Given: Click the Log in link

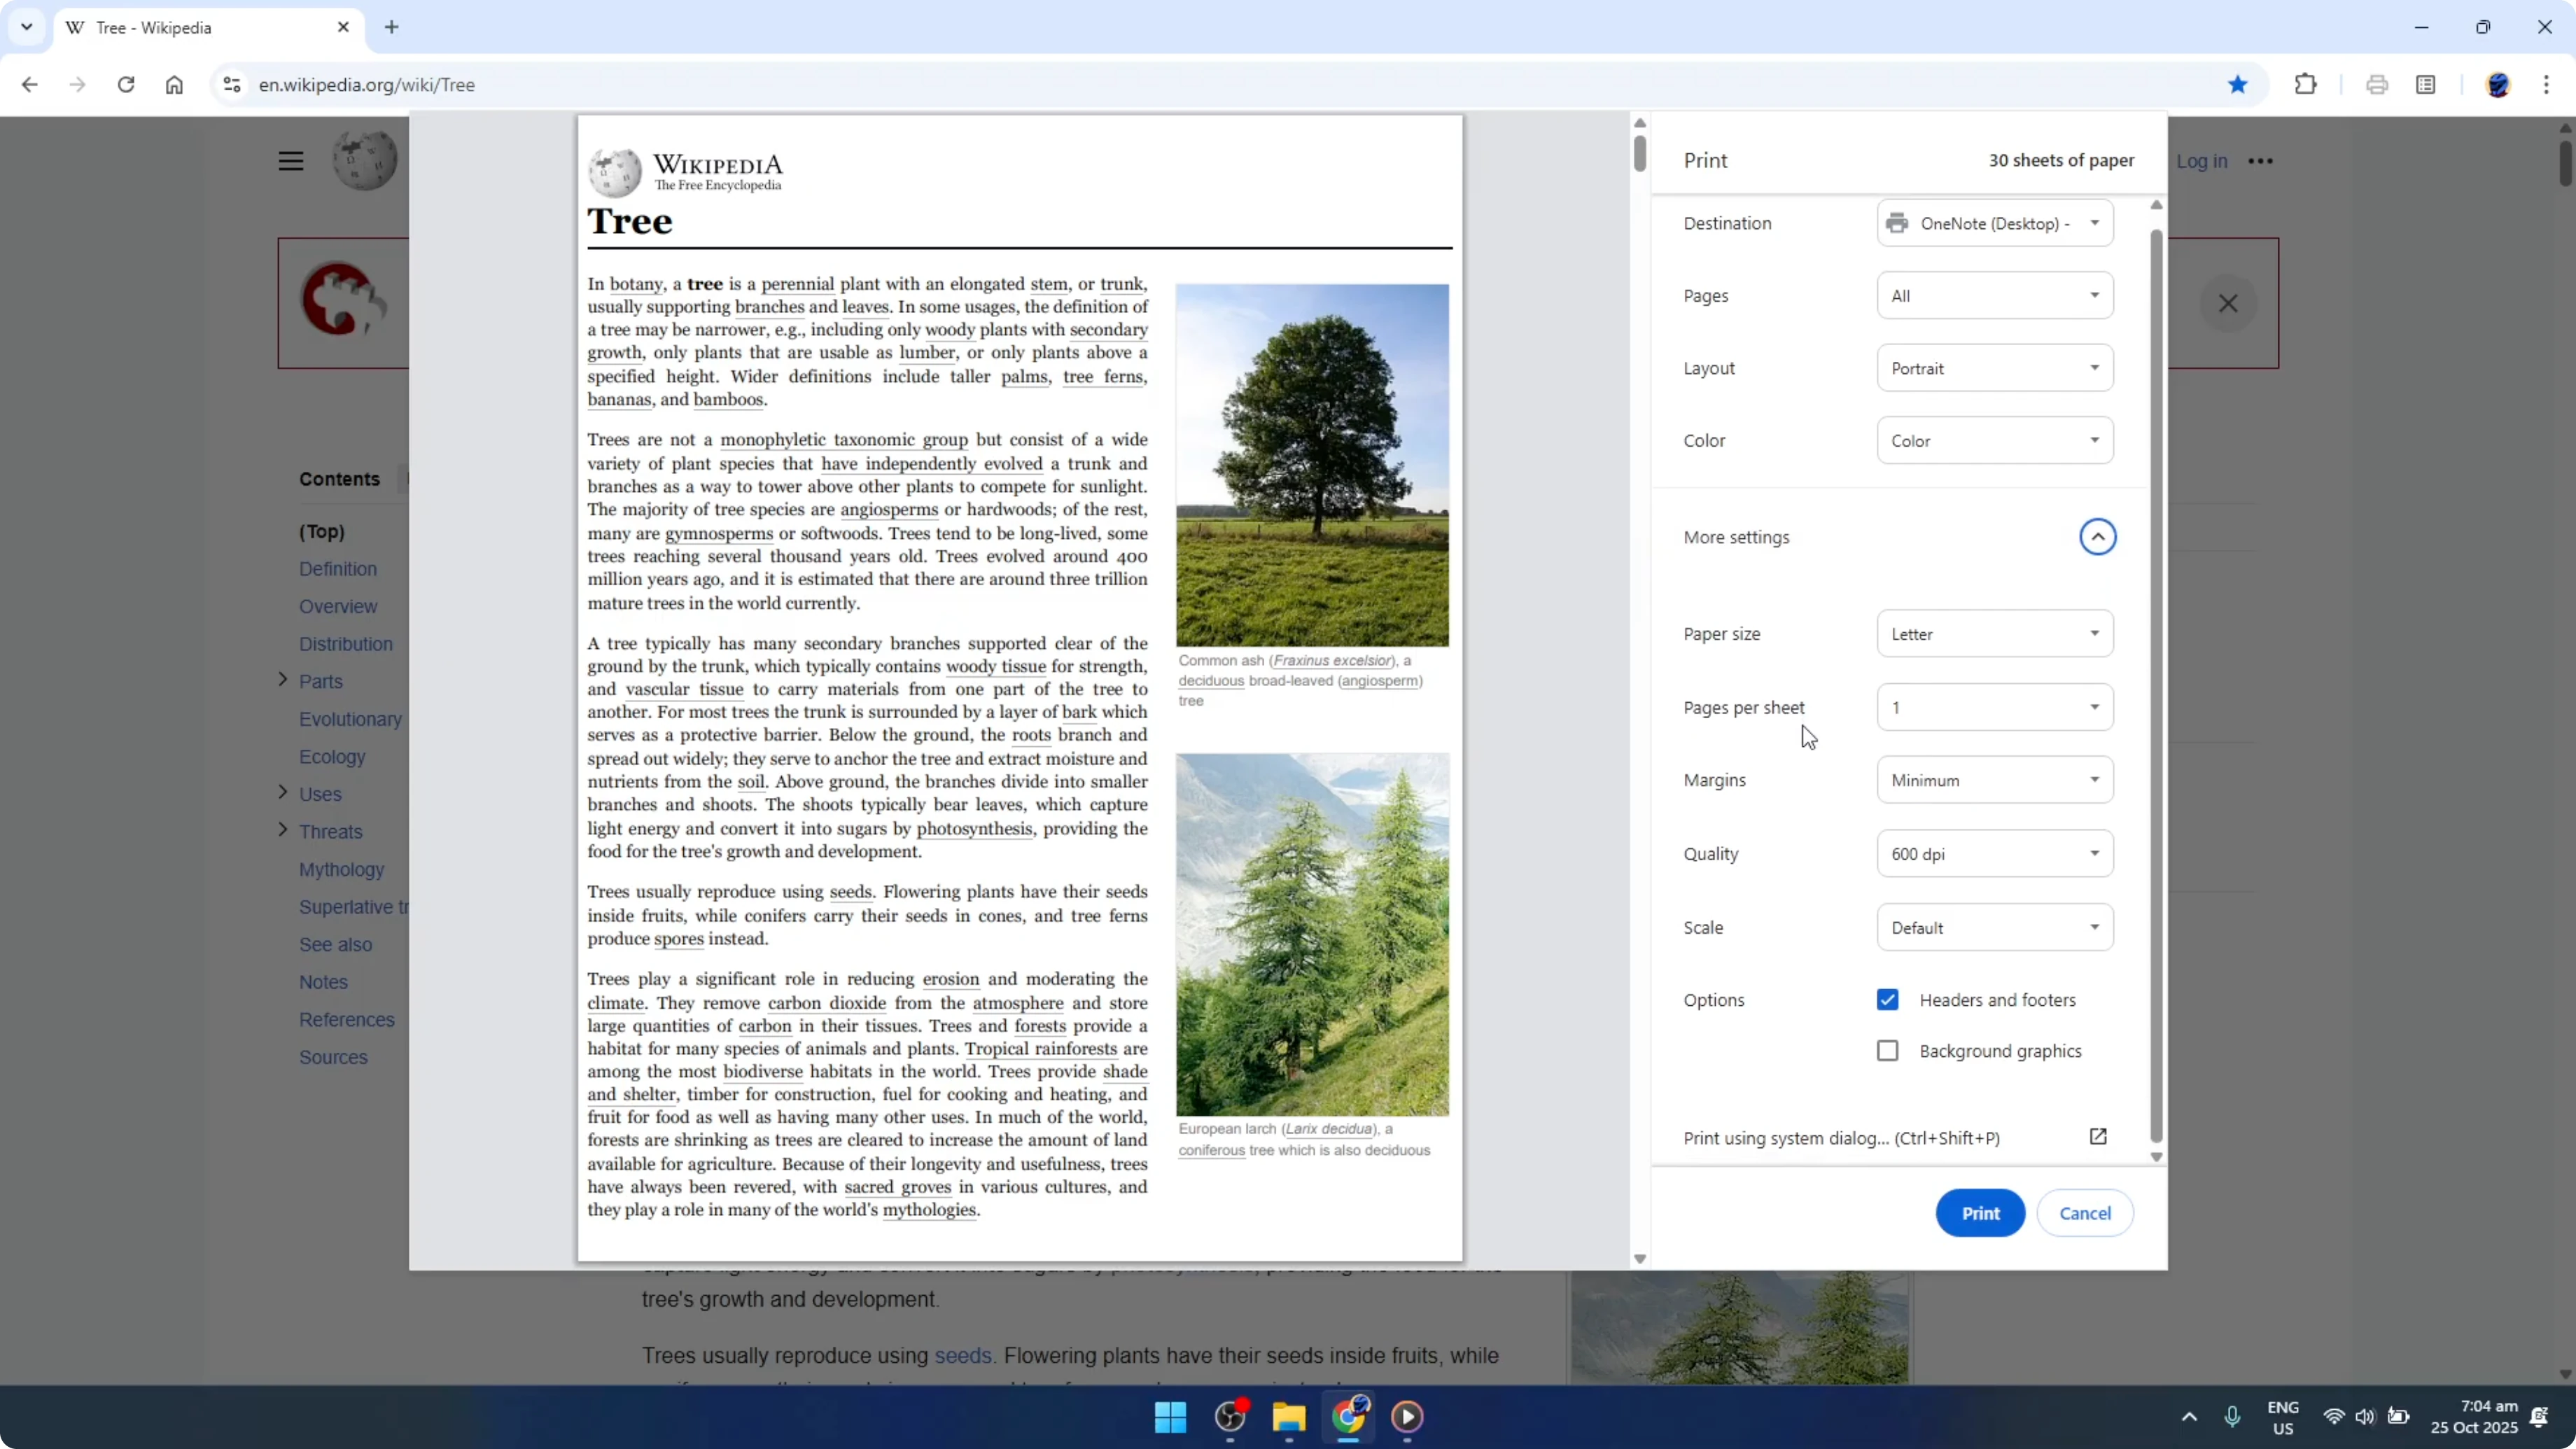Looking at the screenshot, I should [2201, 161].
